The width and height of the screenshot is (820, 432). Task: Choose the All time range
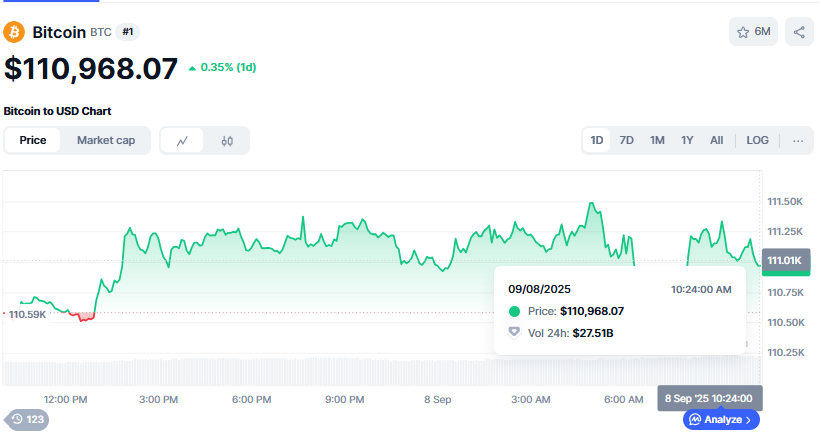coord(716,140)
